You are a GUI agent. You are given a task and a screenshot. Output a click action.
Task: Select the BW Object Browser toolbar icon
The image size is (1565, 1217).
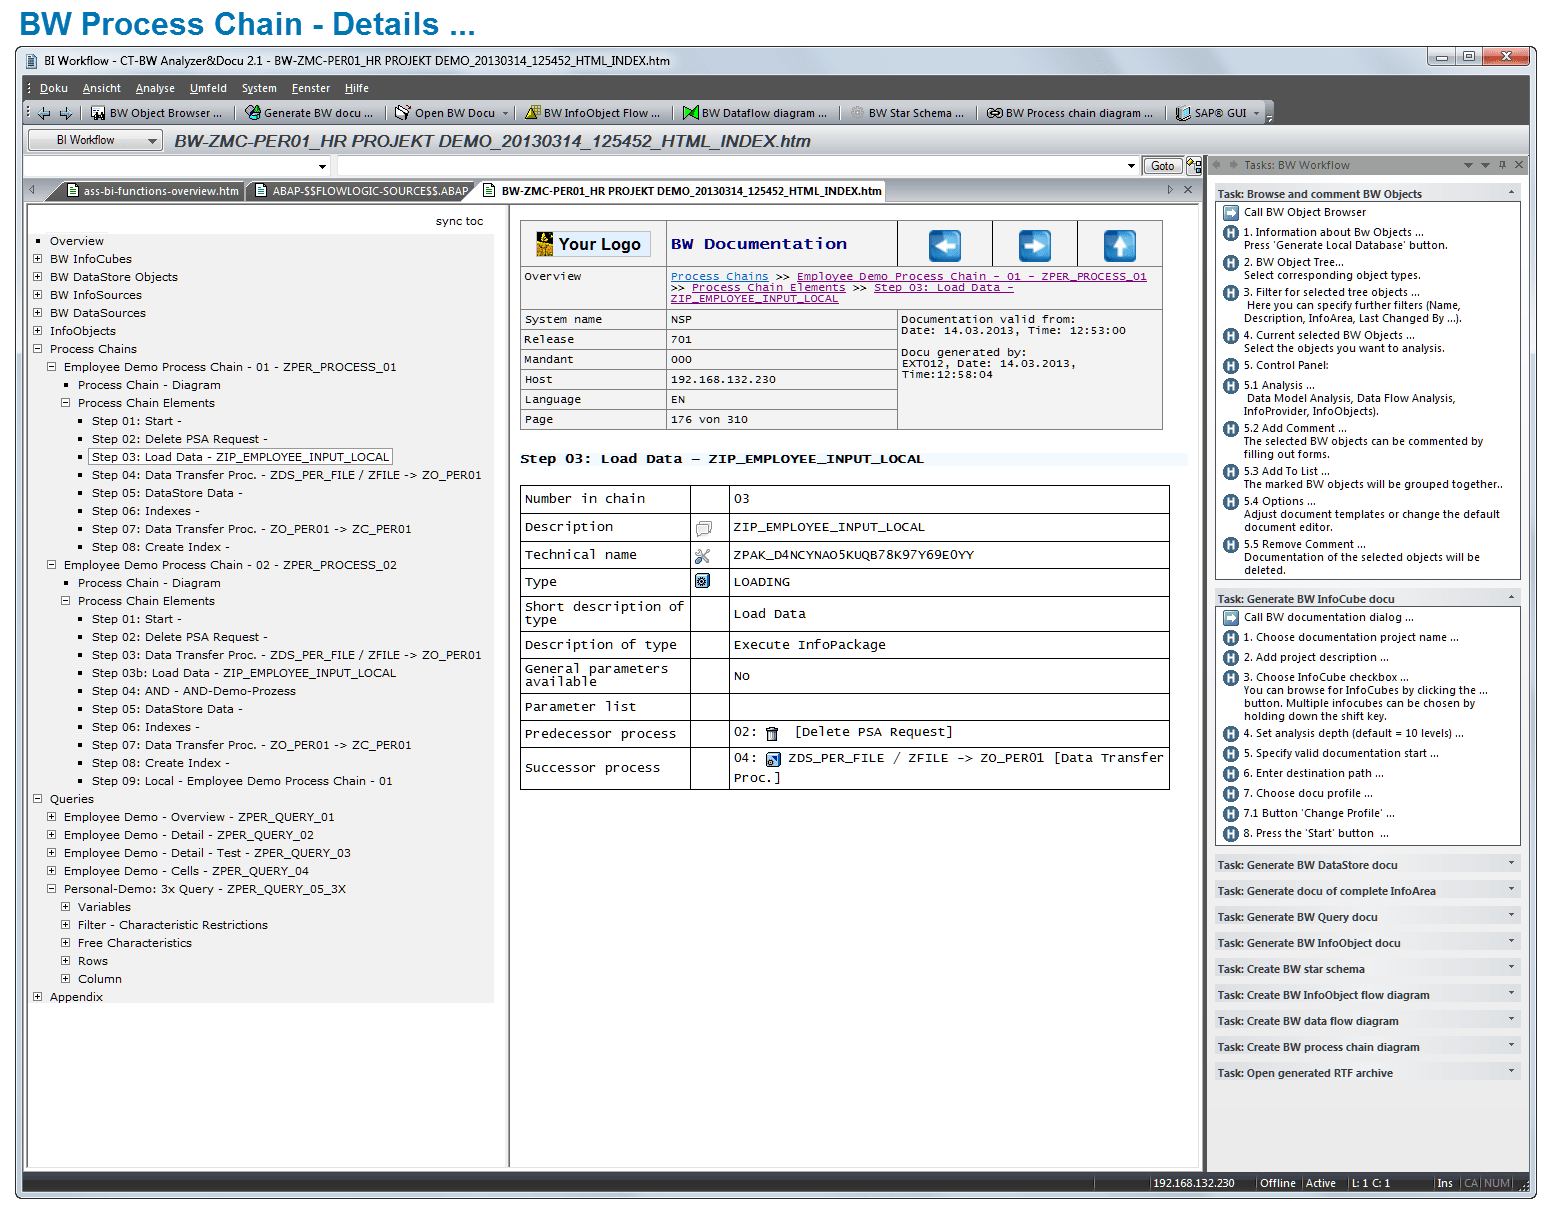click(x=98, y=112)
